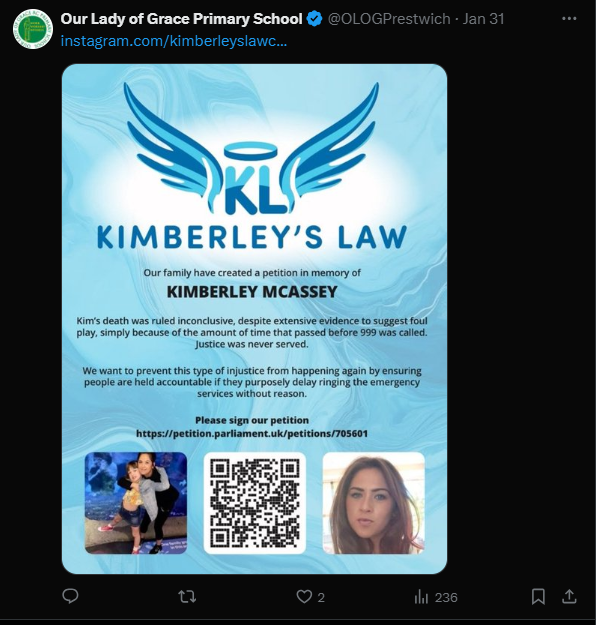Screen dimensions: 596x625
Task: Open Our Lady of Grace profile avatar
Action: 33,29
